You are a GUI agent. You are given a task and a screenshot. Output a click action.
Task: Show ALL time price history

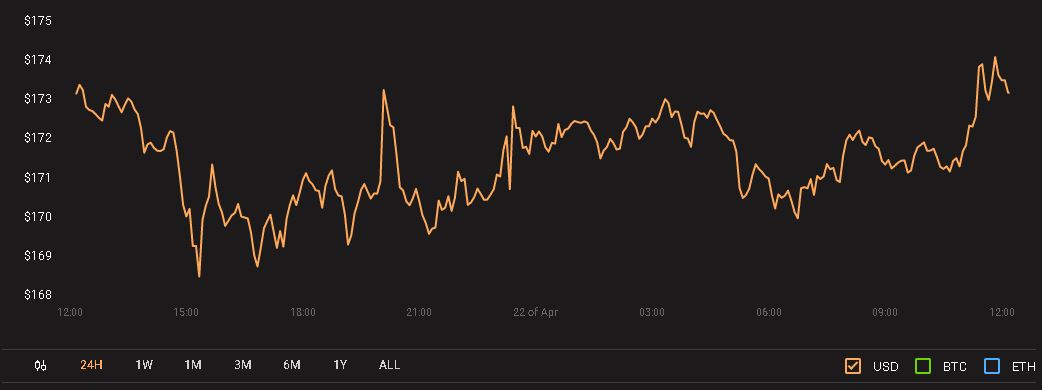coord(389,365)
